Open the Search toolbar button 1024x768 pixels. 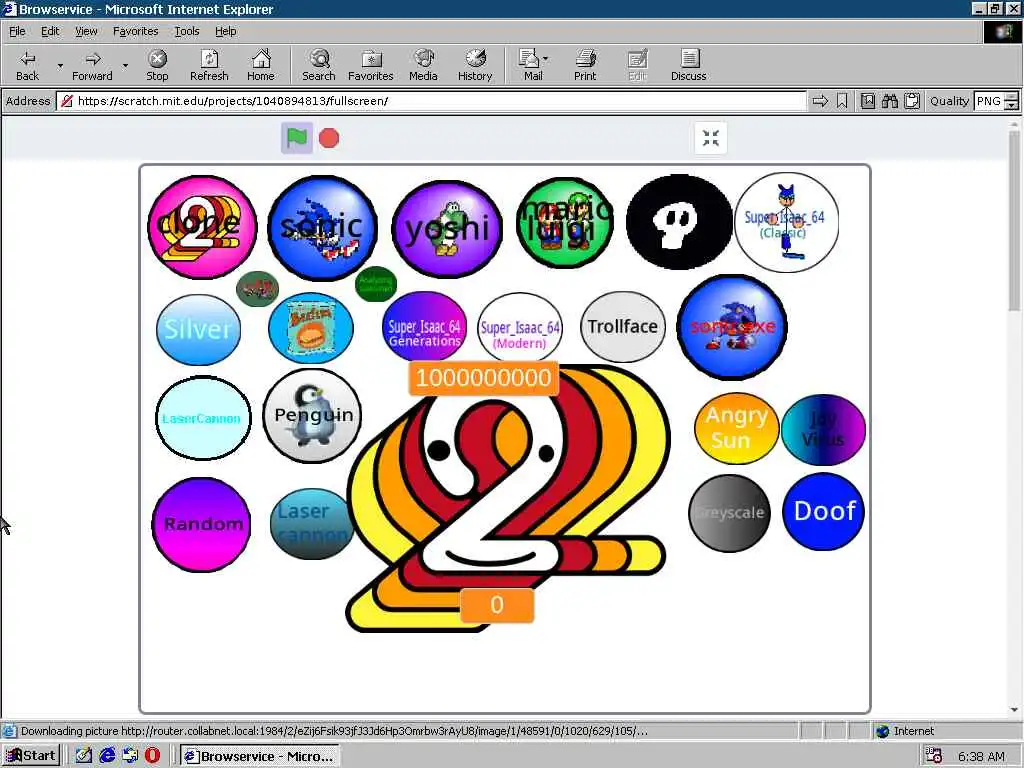[x=319, y=65]
